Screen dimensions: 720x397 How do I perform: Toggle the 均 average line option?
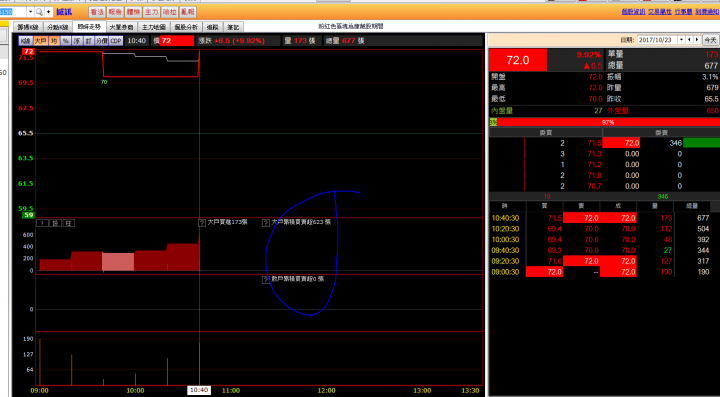pos(54,41)
